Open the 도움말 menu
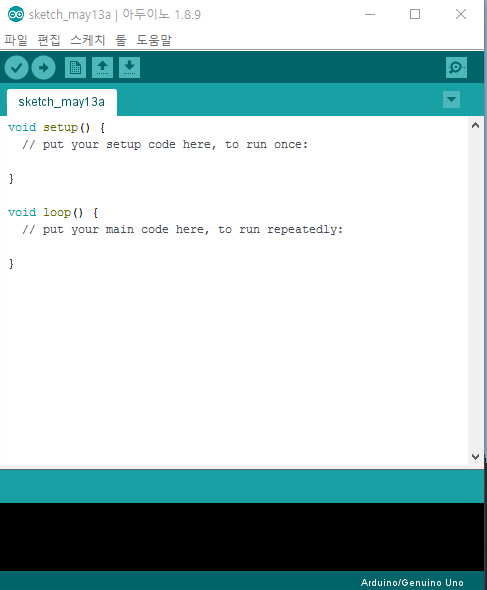The height and width of the screenshot is (590, 487). pos(154,40)
